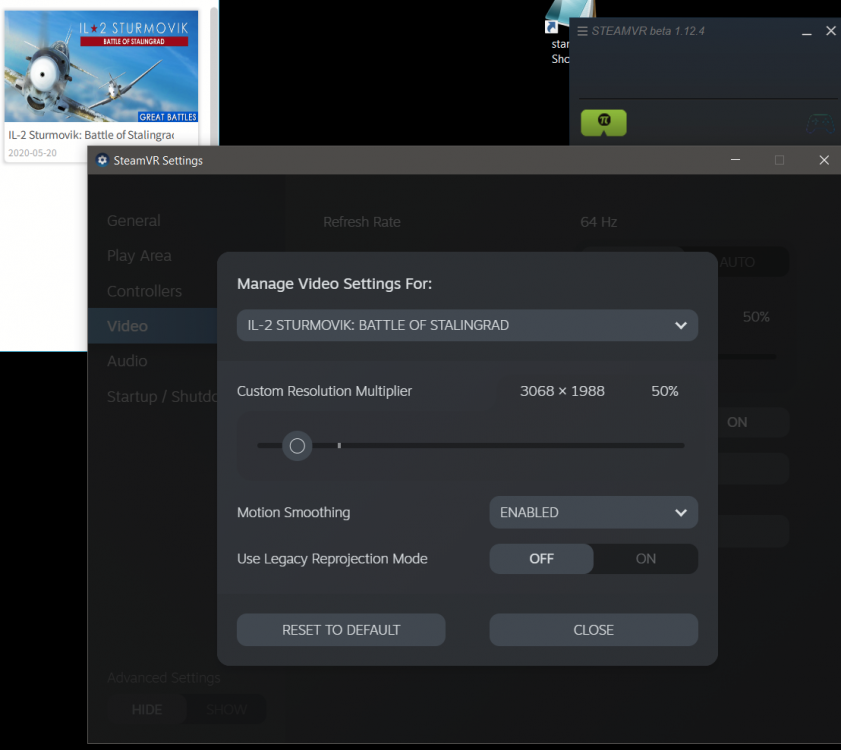Click the IL-2 Sturmovik game cover thumbnail

pos(101,67)
